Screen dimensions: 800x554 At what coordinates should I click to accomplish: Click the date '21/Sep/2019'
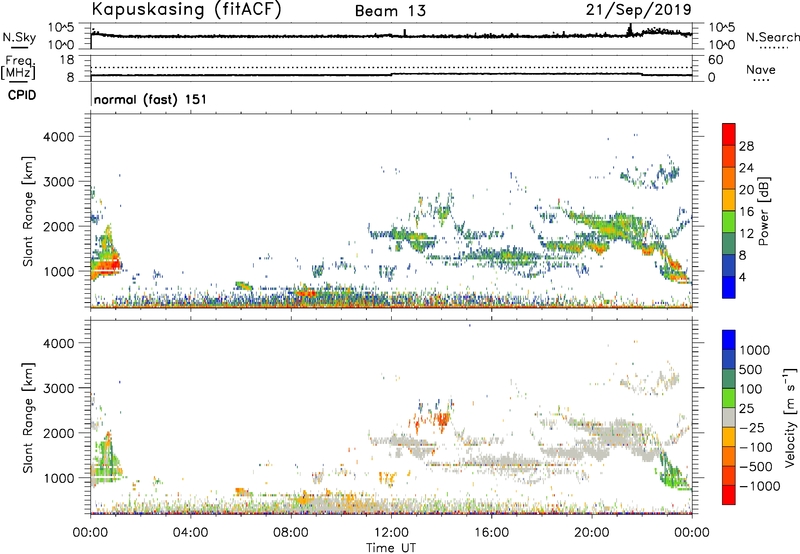click(x=639, y=10)
